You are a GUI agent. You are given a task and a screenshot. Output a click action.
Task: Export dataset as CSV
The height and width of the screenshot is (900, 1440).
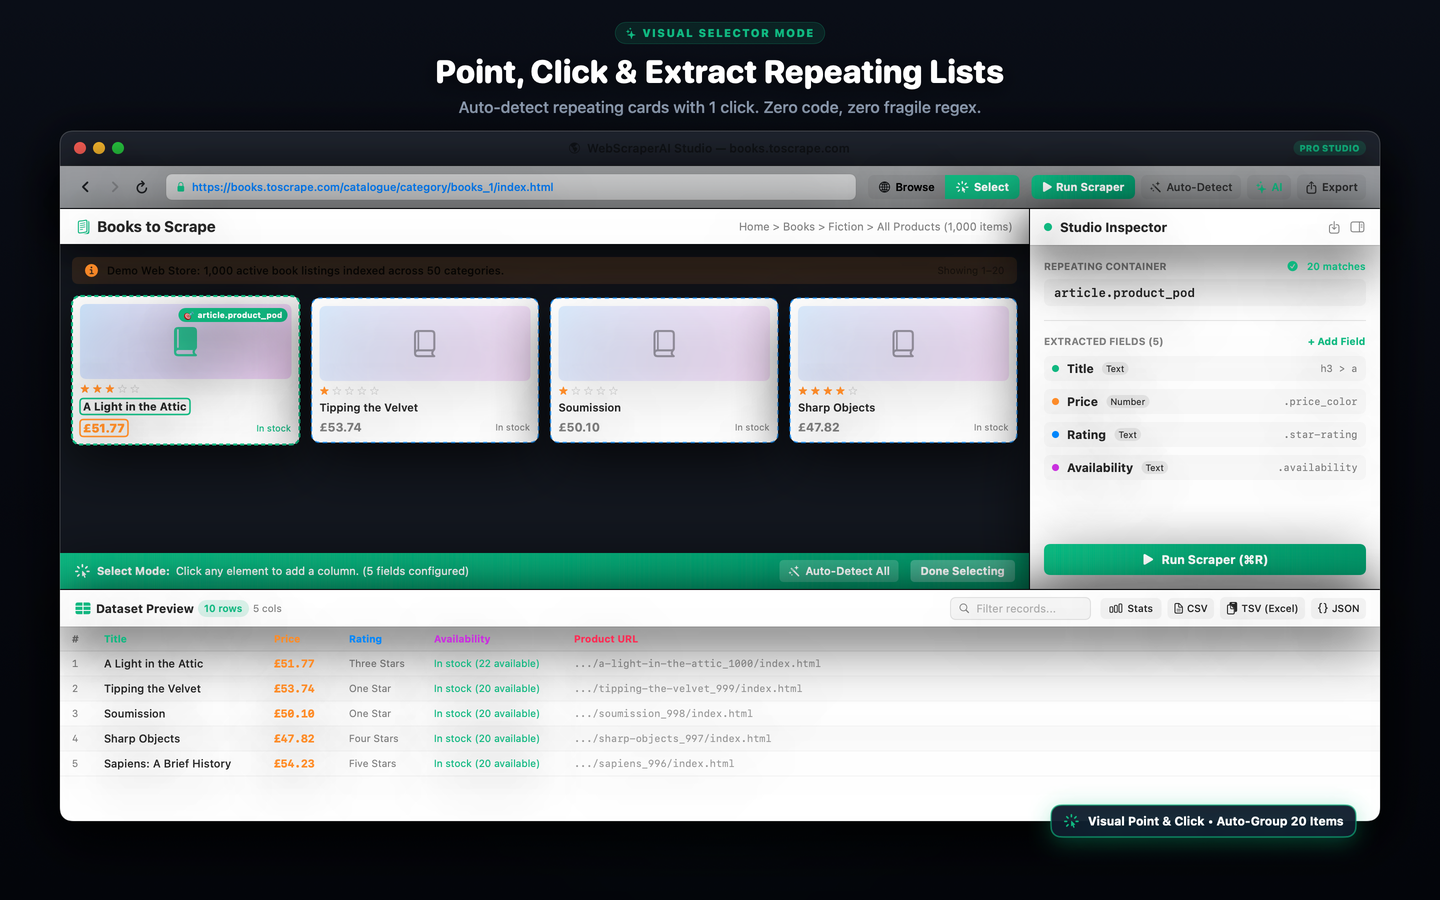pyautogui.click(x=1191, y=608)
